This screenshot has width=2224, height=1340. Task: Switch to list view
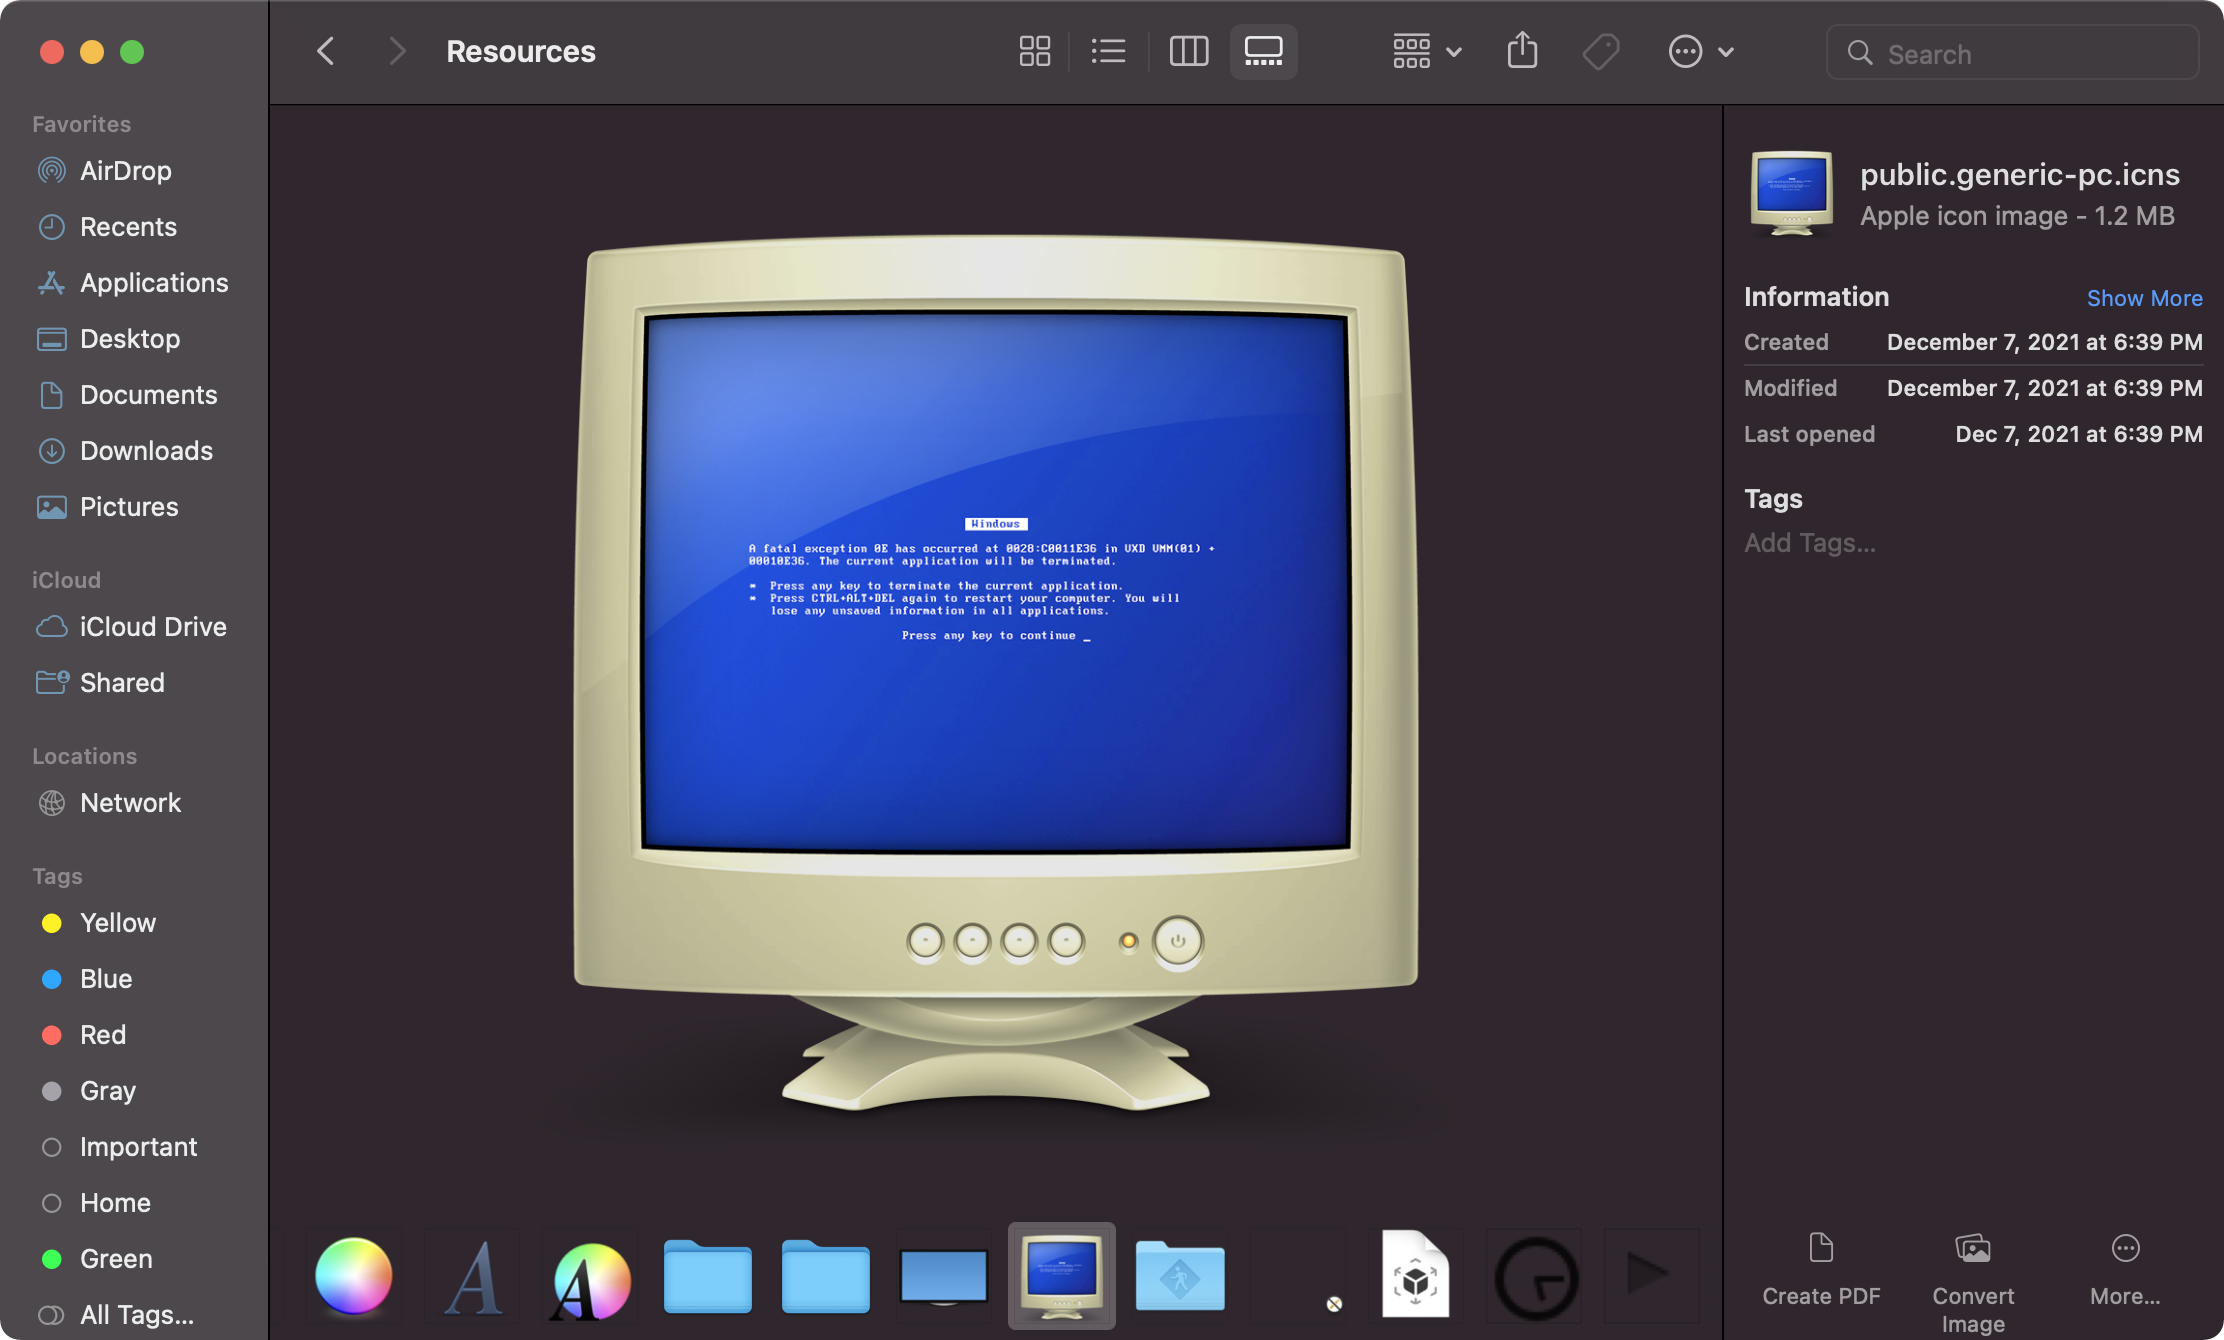tap(1108, 51)
